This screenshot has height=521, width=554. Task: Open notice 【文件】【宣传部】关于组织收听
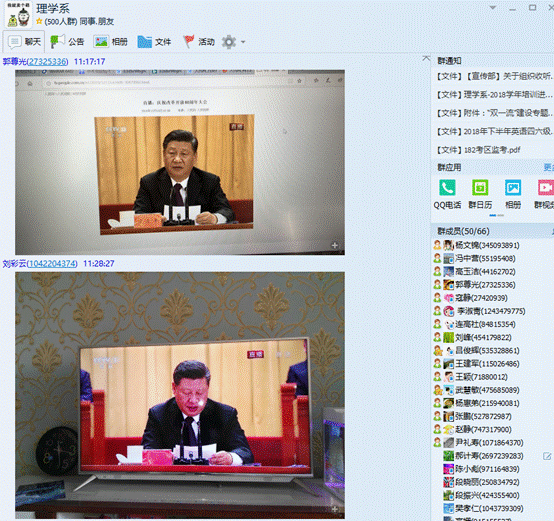[494, 76]
